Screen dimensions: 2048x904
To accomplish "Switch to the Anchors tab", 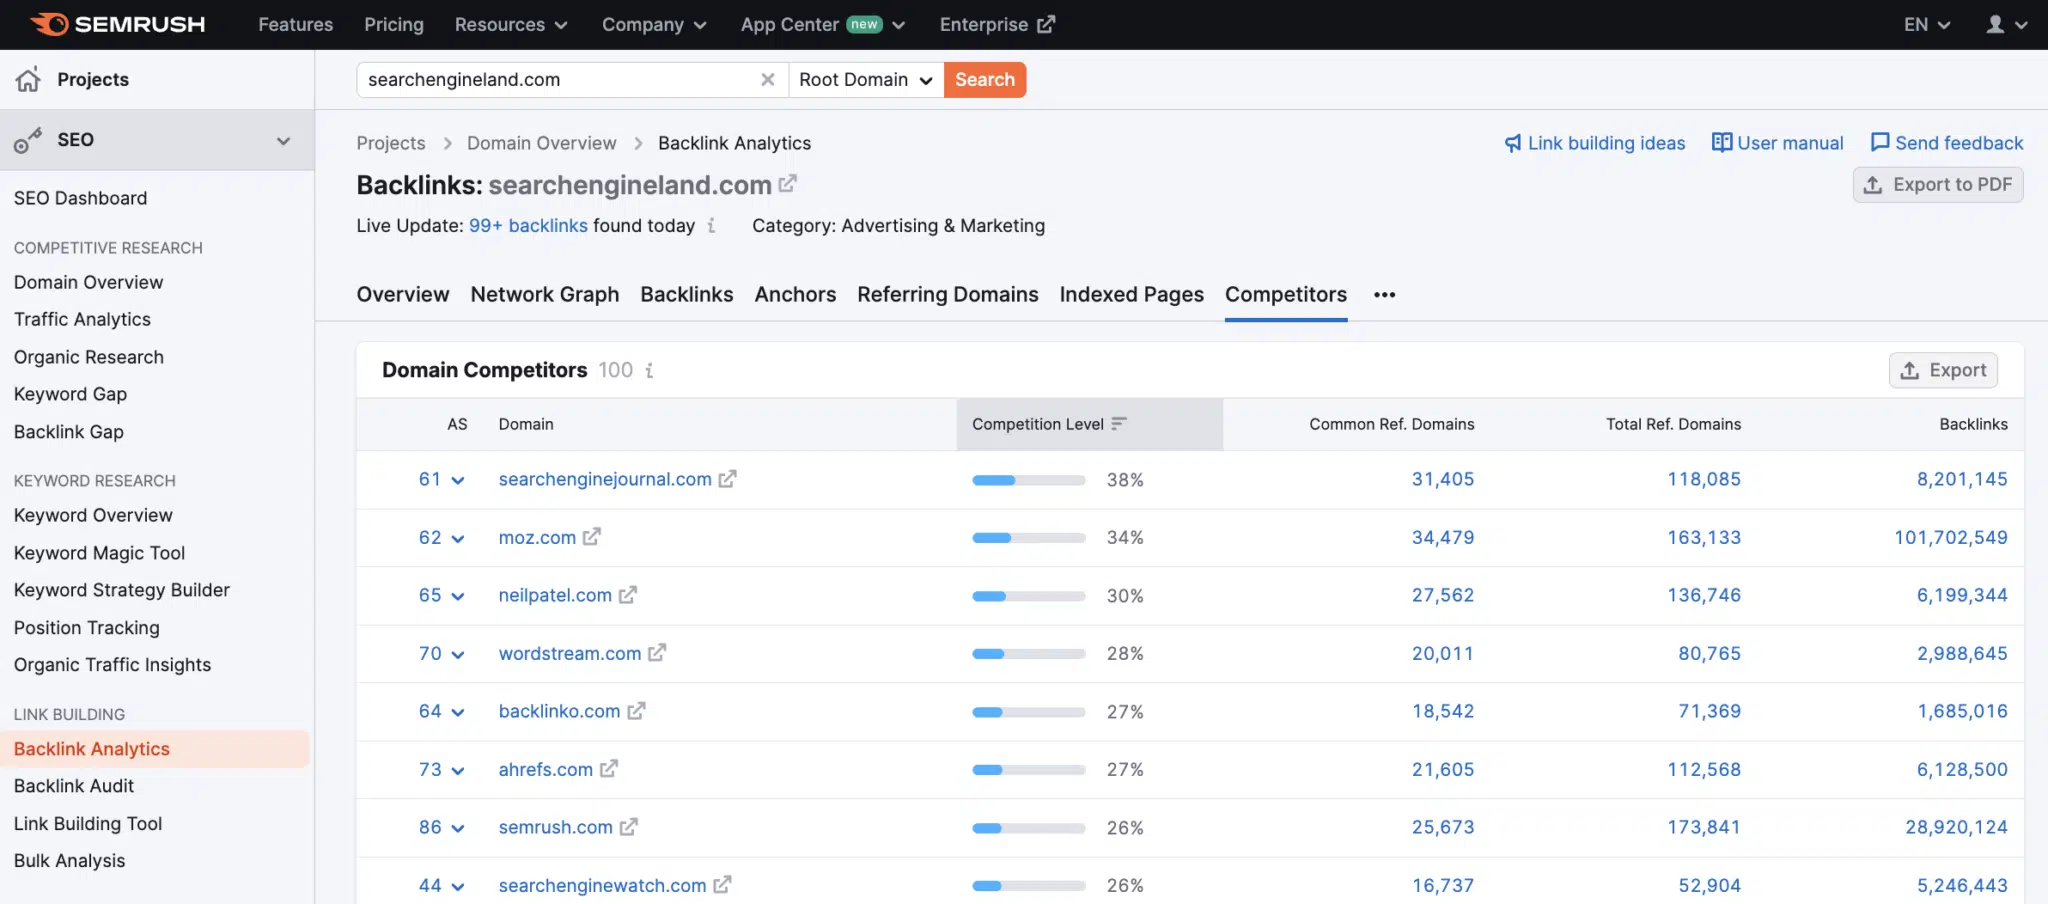I will [x=795, y=294].
